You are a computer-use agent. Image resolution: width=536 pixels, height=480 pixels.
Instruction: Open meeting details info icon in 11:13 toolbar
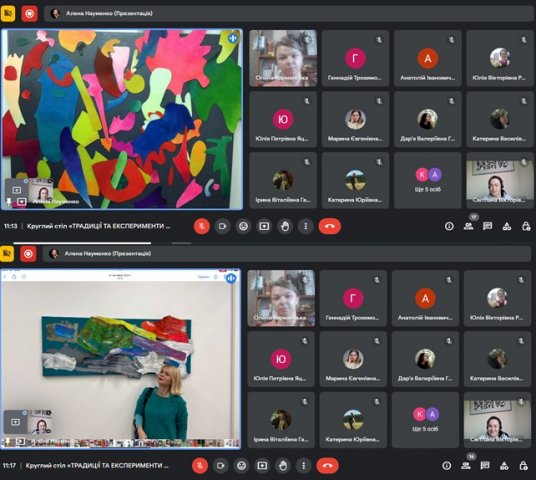click(x=449, y=226)
